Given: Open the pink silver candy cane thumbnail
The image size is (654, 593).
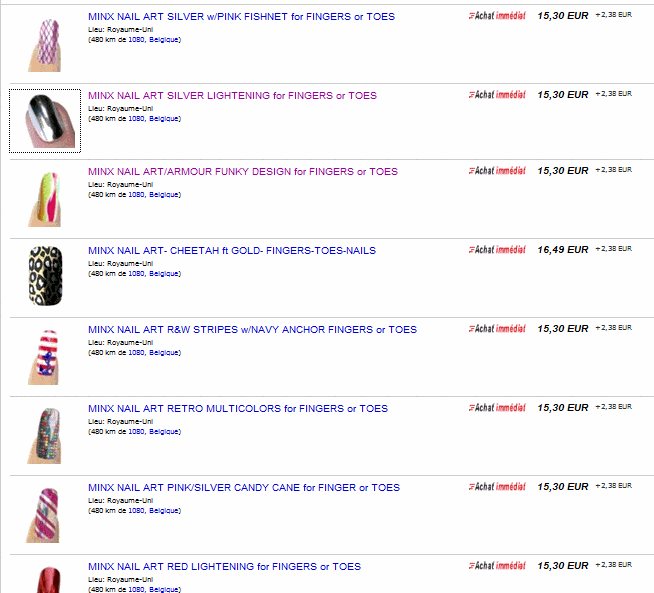Looking at the screenshot, I should point(45,513).
